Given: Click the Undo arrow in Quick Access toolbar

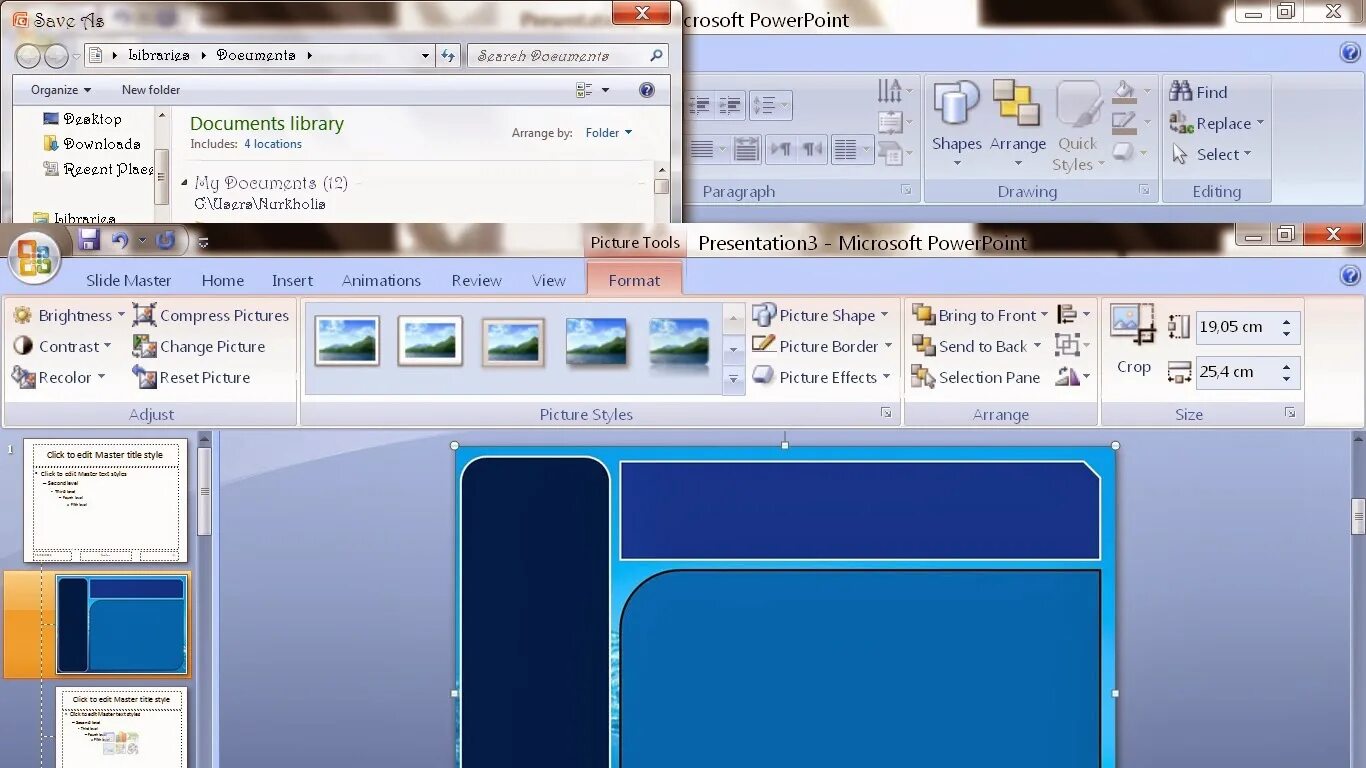Looking at the screenshot, I should pyautogui.click(x=120, y=240).
